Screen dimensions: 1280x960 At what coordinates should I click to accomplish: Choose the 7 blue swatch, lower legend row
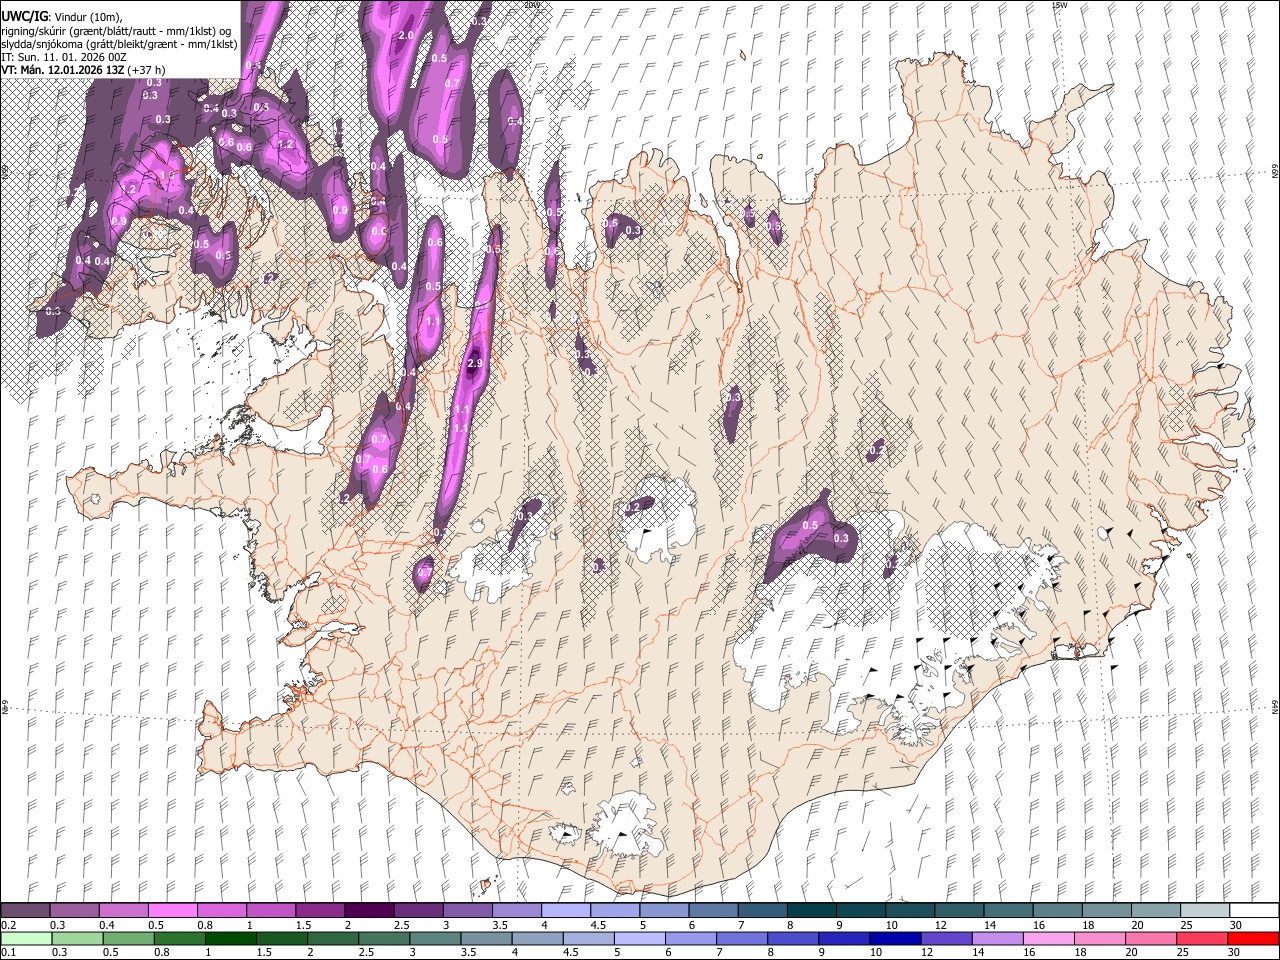pyautogui.click(x=740, y=938)
